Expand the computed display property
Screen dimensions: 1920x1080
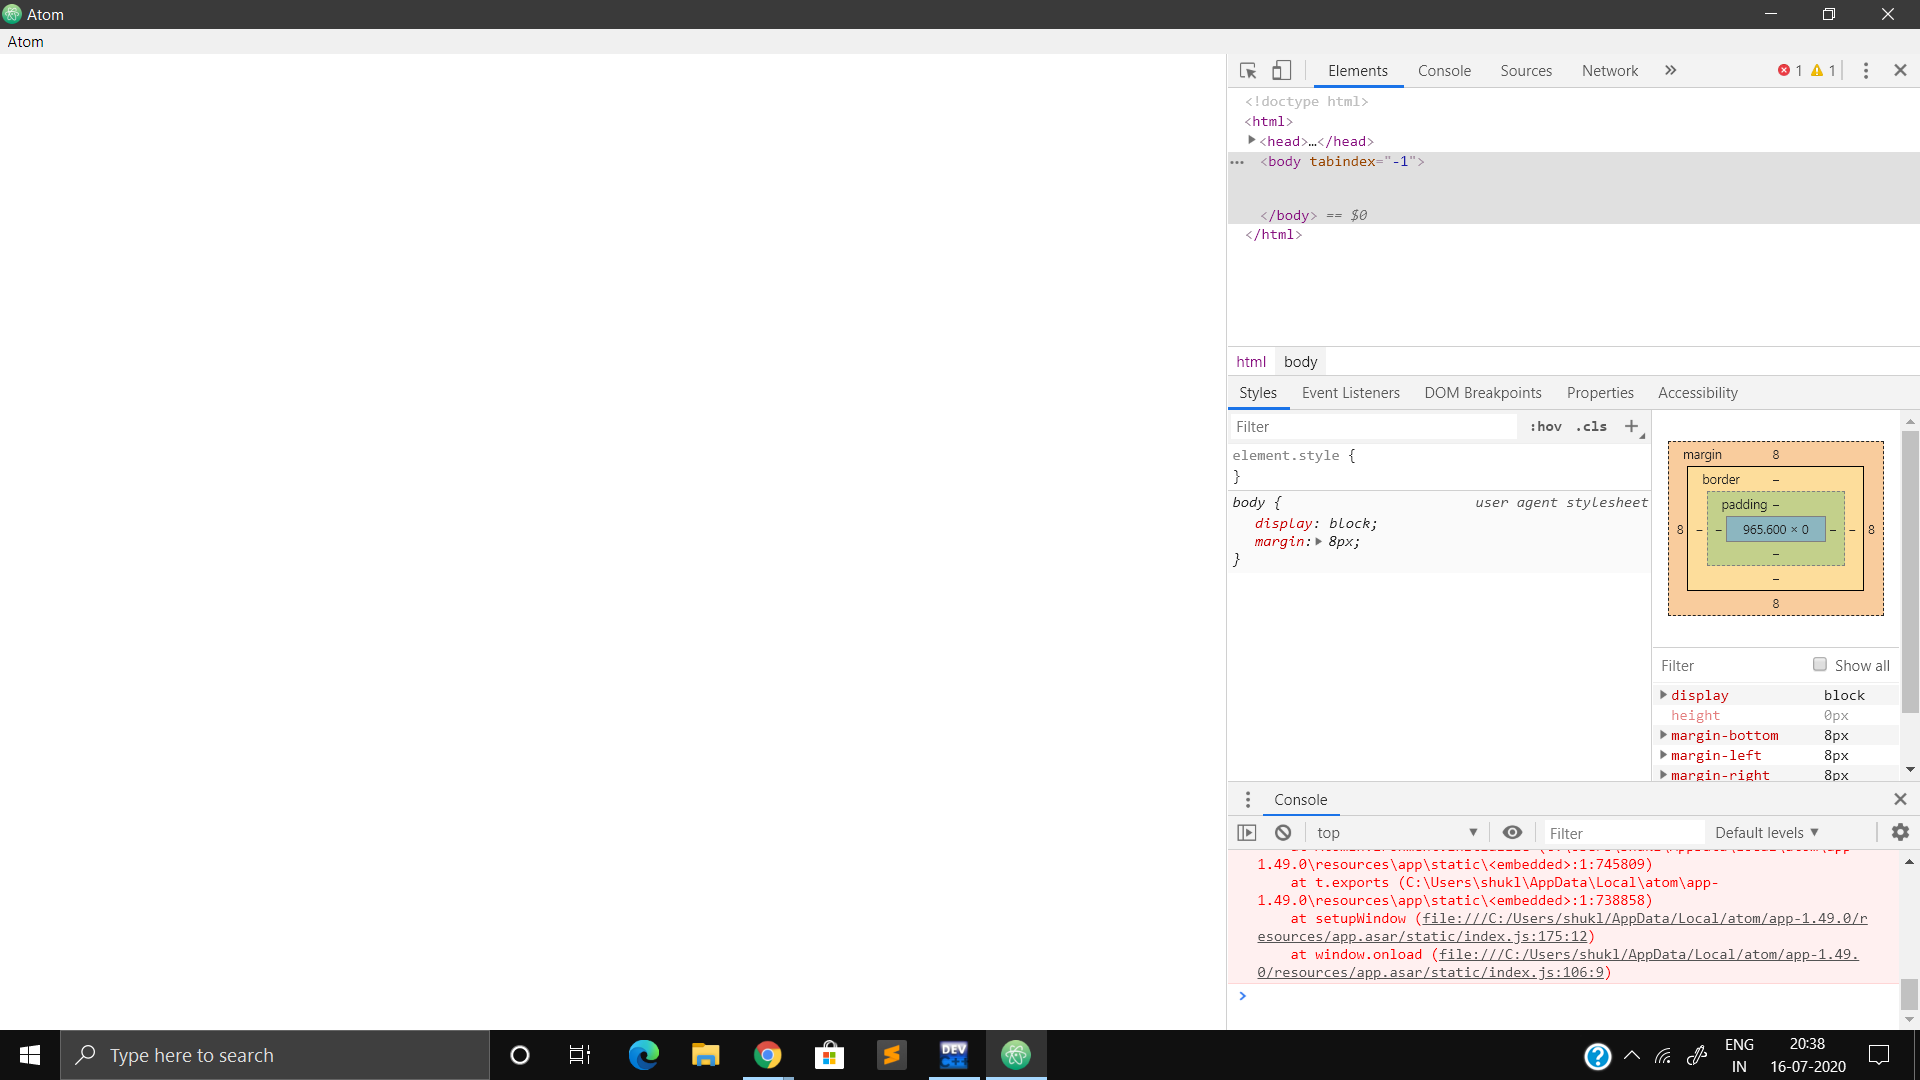tap(1663, 695)
